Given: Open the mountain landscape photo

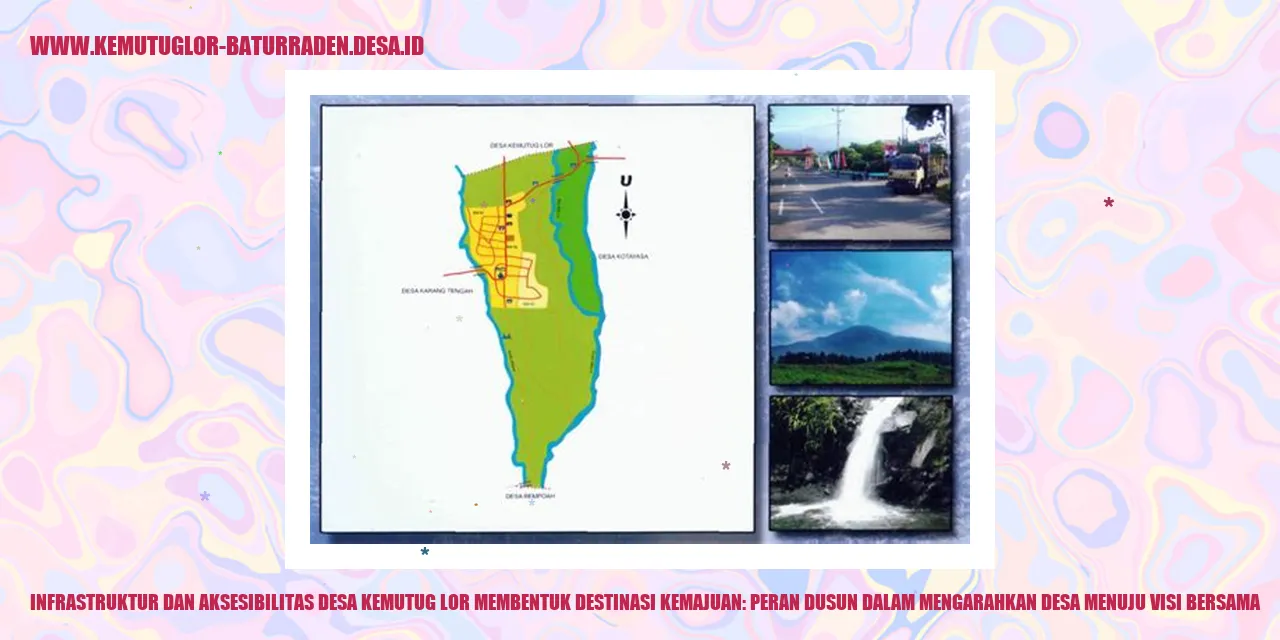Looking at the screenshot, I should point(861,318).
